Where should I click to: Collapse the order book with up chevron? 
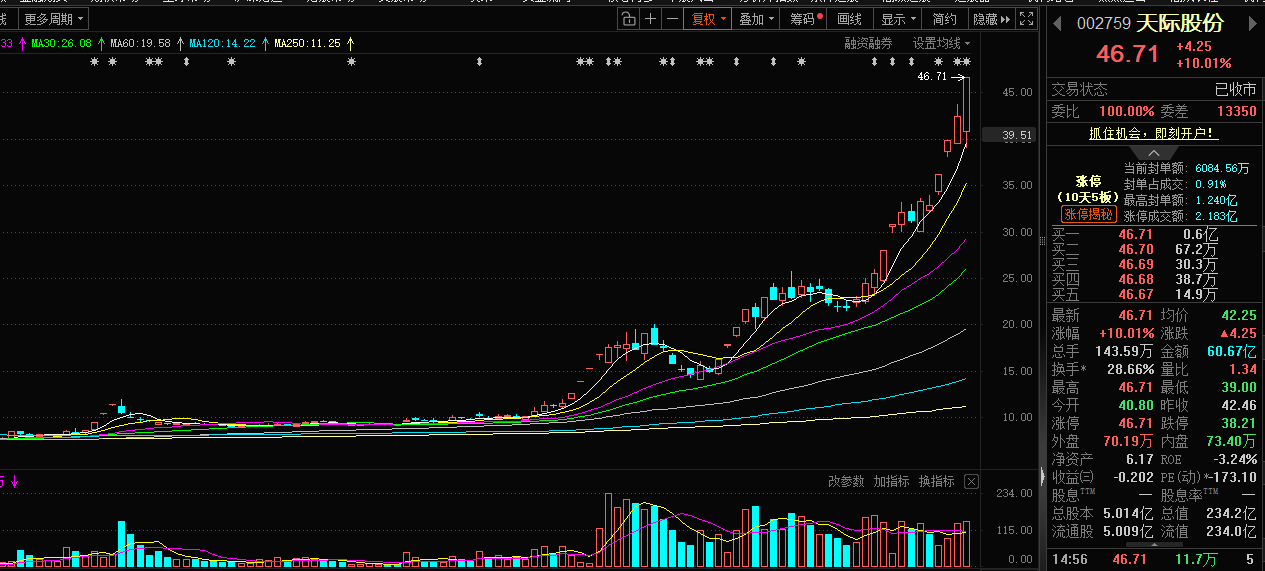coord(1153,152)
